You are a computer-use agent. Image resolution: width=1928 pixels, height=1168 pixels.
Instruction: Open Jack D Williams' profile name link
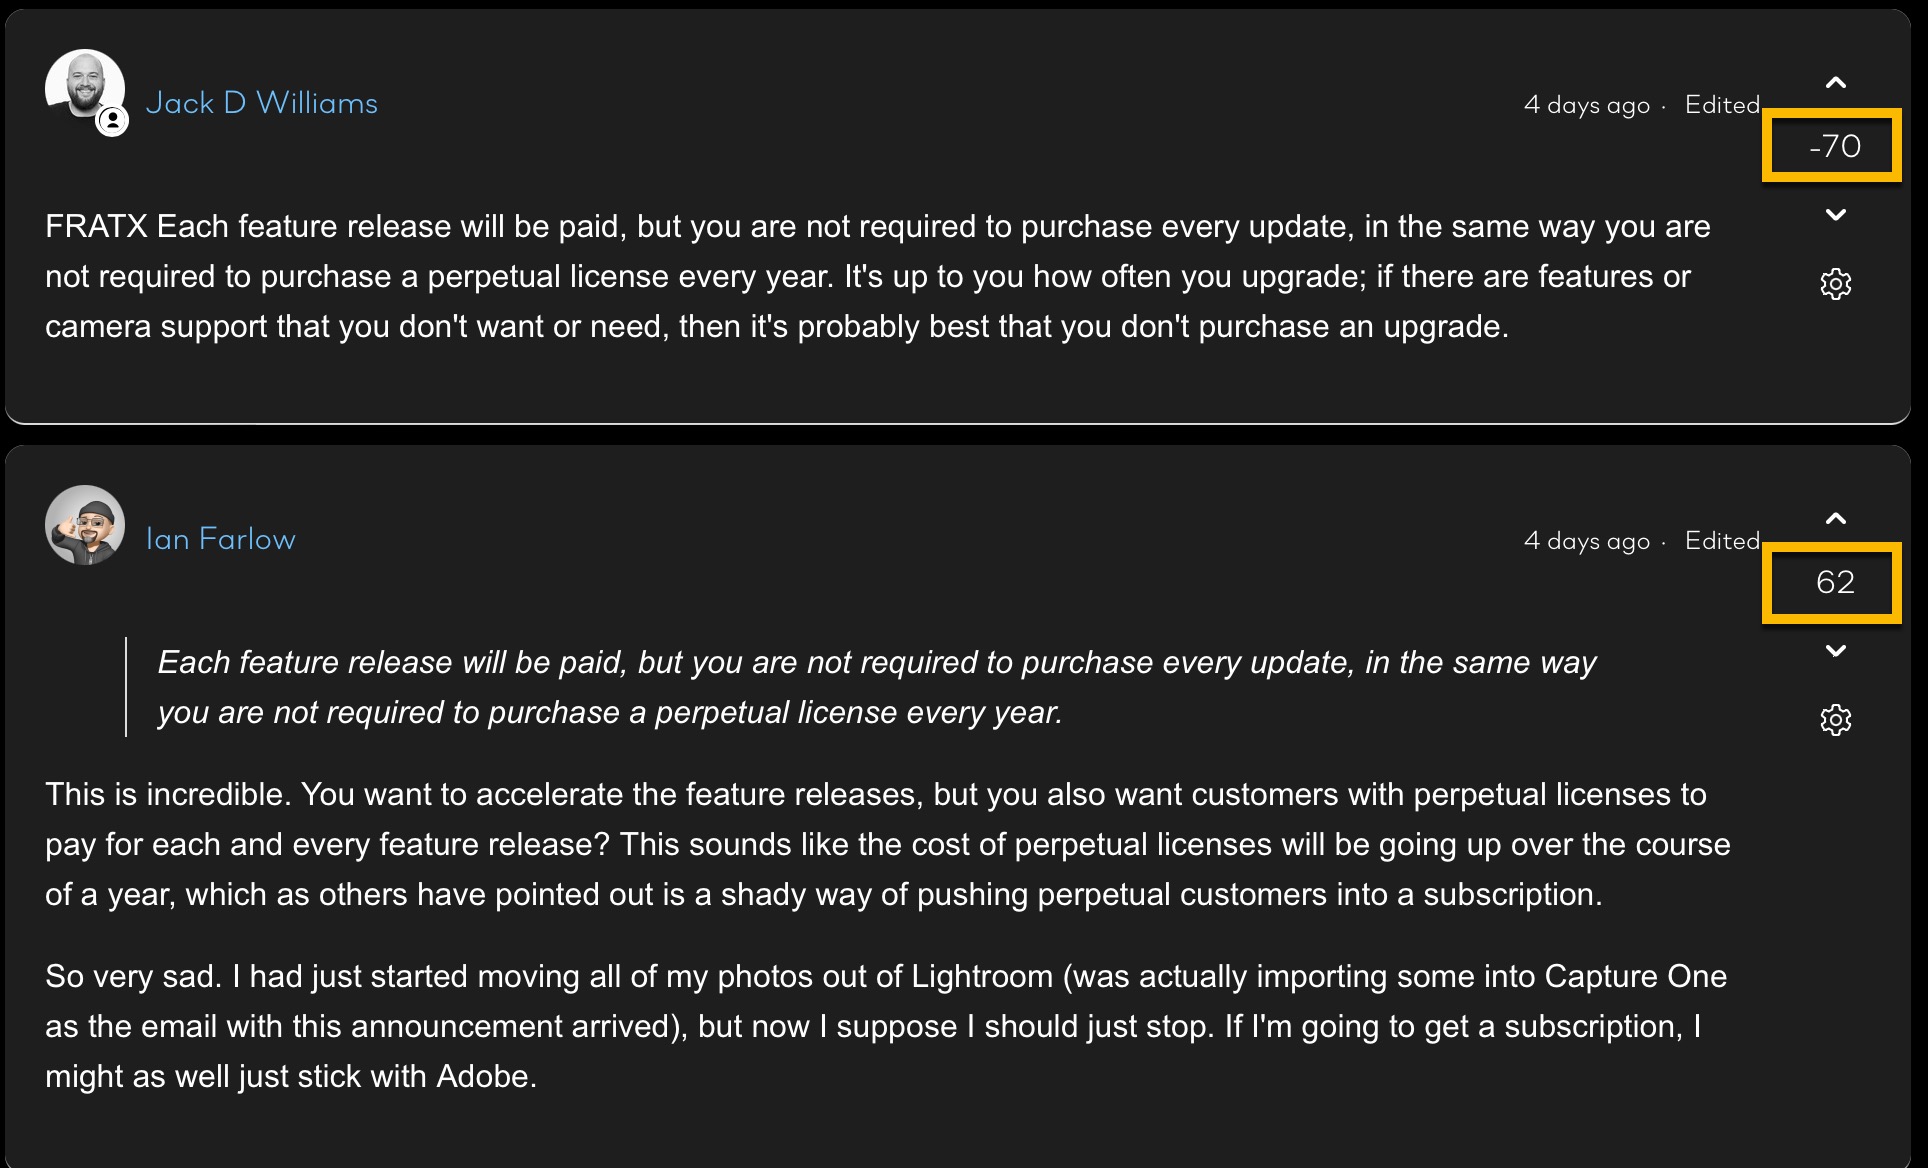pyautogui.click(x=262, y=103)
